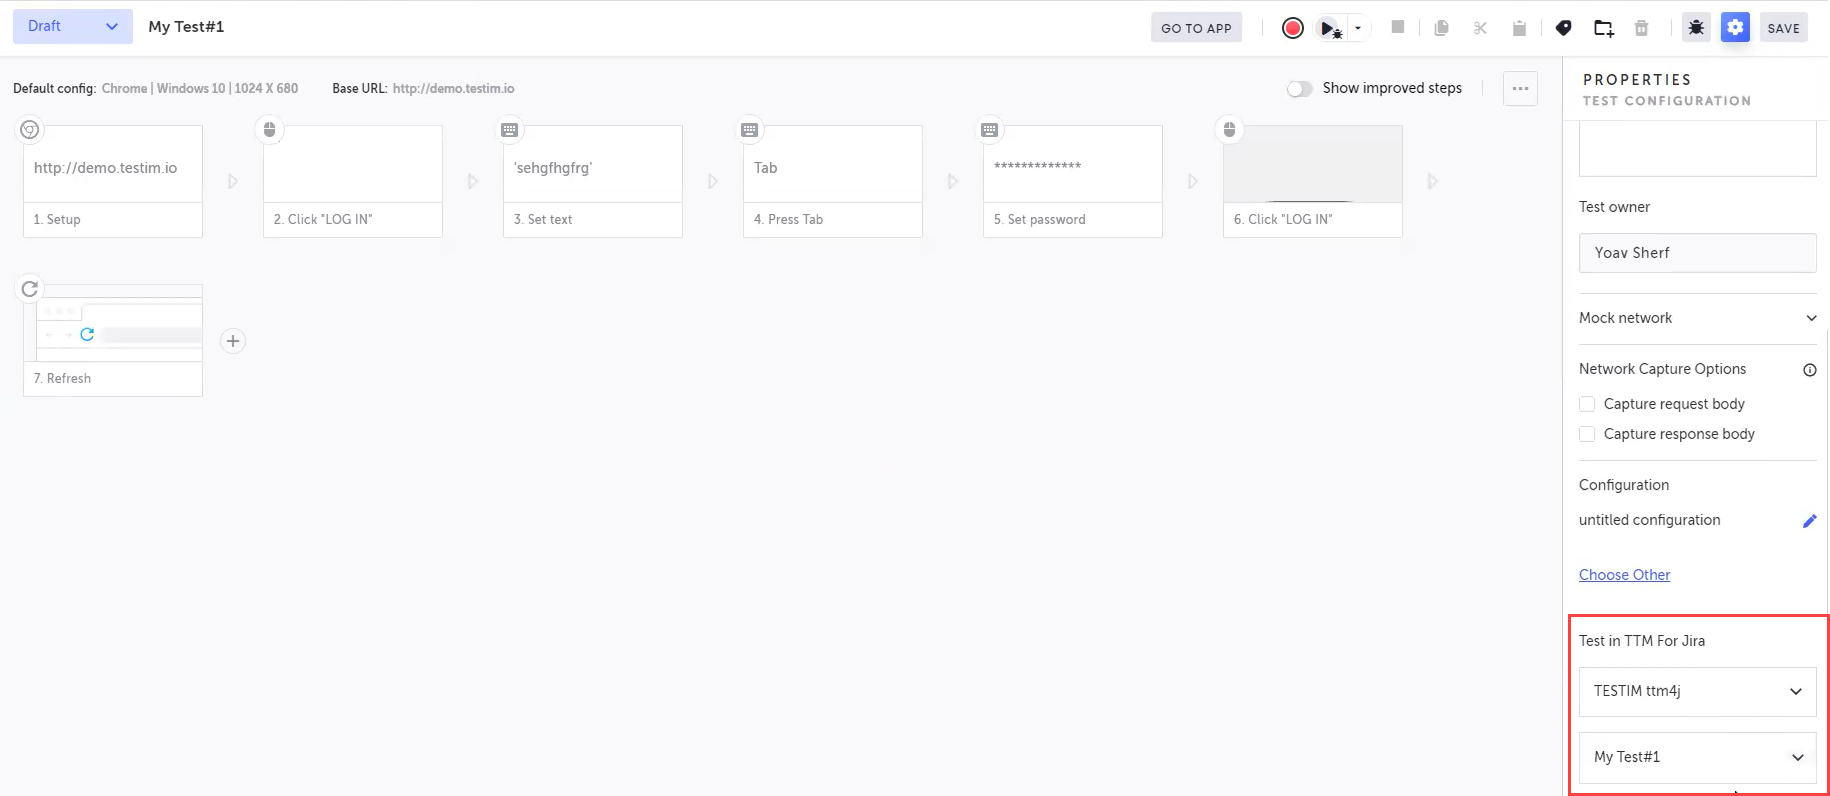The height and width of the screenshot is (796, 1830).
Task: Open the label tag icon
Action: coord(1564,28)
